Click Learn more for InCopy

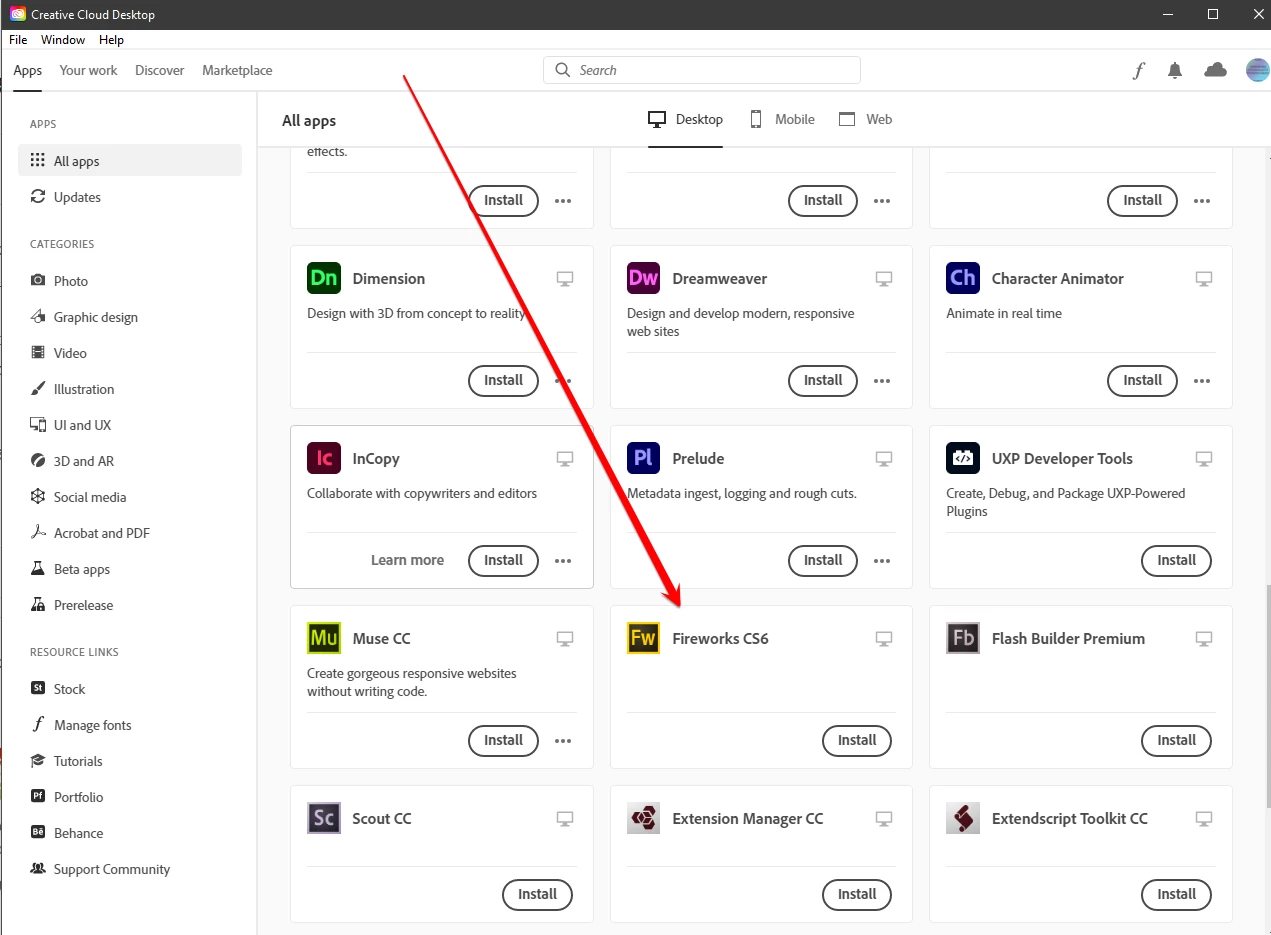tap(407, 560)
